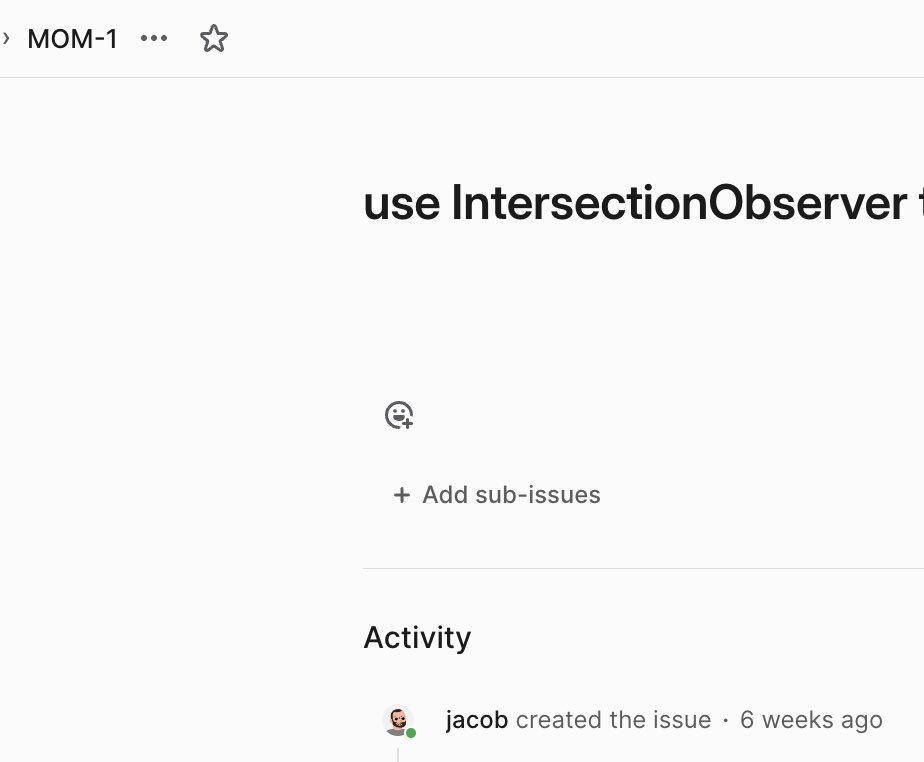The height and width of the screenshot is (762, 924).
Task: Click the Add sub-issues text label
Action: pyautogui.click(x=512, y=495)
